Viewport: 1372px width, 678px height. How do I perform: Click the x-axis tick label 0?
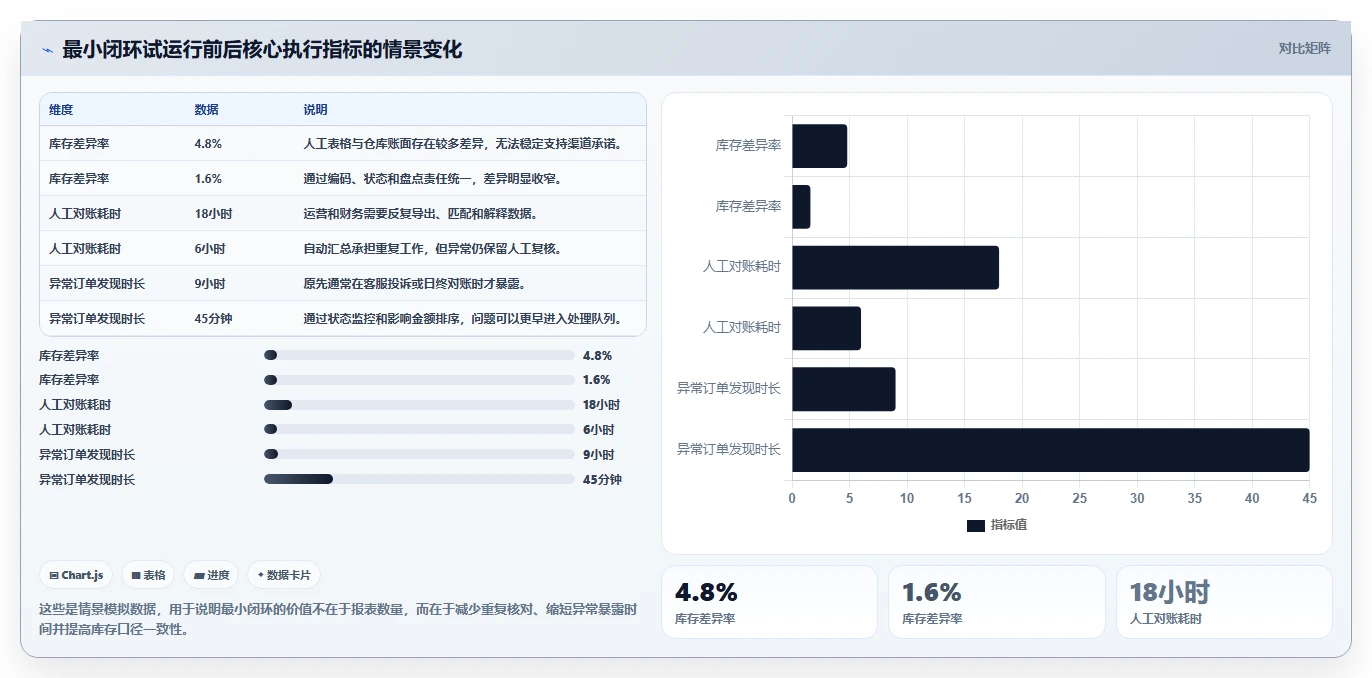pyautogui.click(x=792, y=498)
